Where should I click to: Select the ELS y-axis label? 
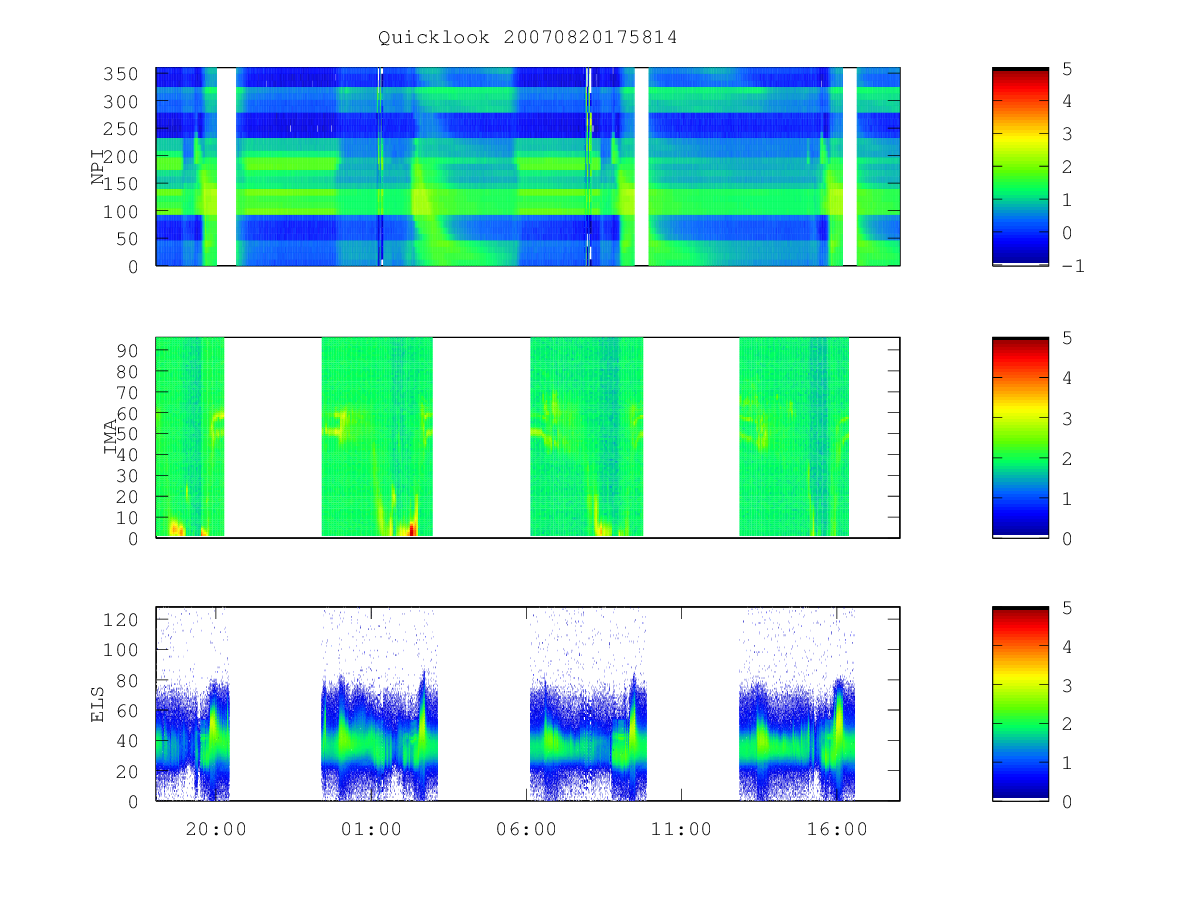tap(99, 704)
